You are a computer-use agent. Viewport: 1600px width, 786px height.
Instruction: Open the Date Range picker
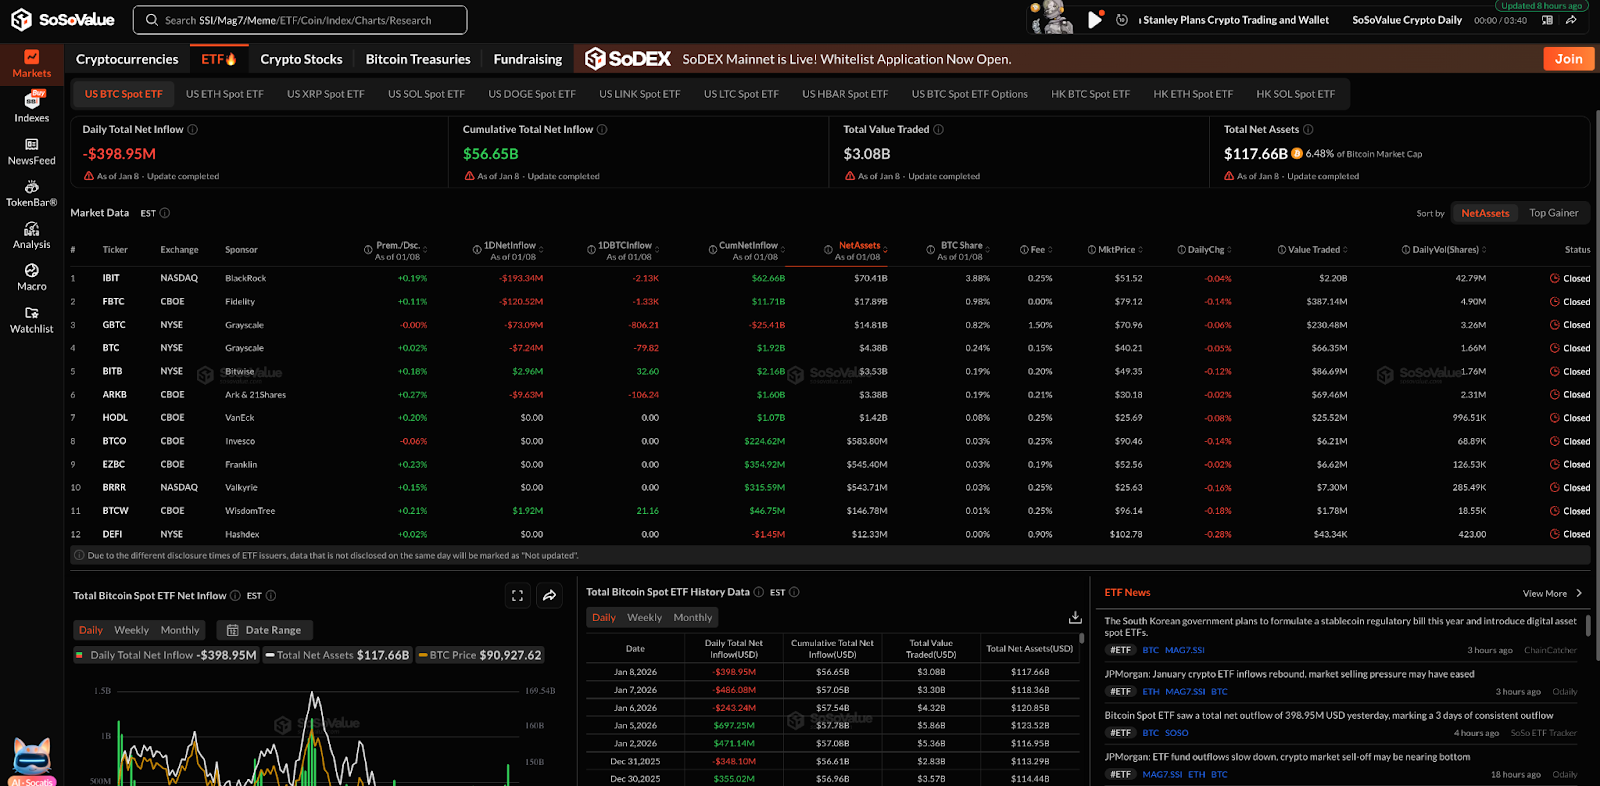(264, 630)
